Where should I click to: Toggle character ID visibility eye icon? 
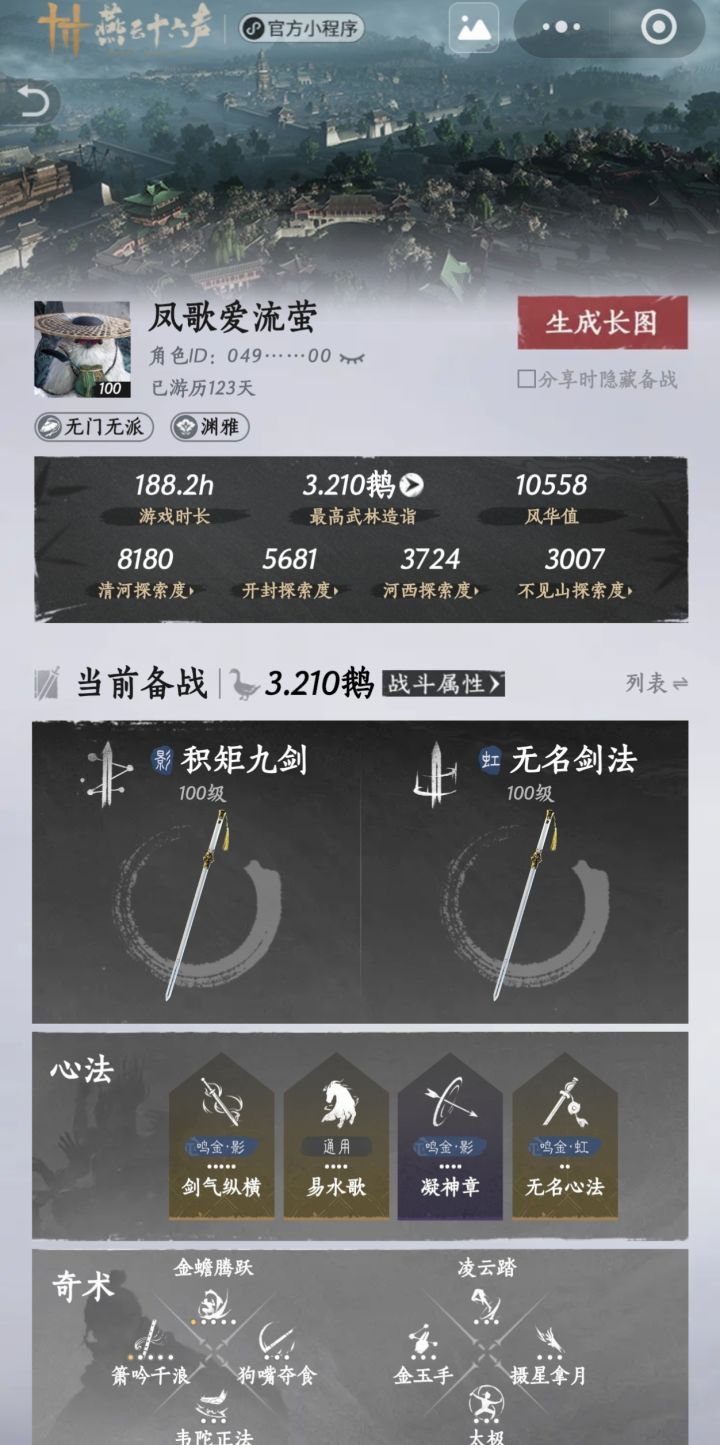point(352,357)
